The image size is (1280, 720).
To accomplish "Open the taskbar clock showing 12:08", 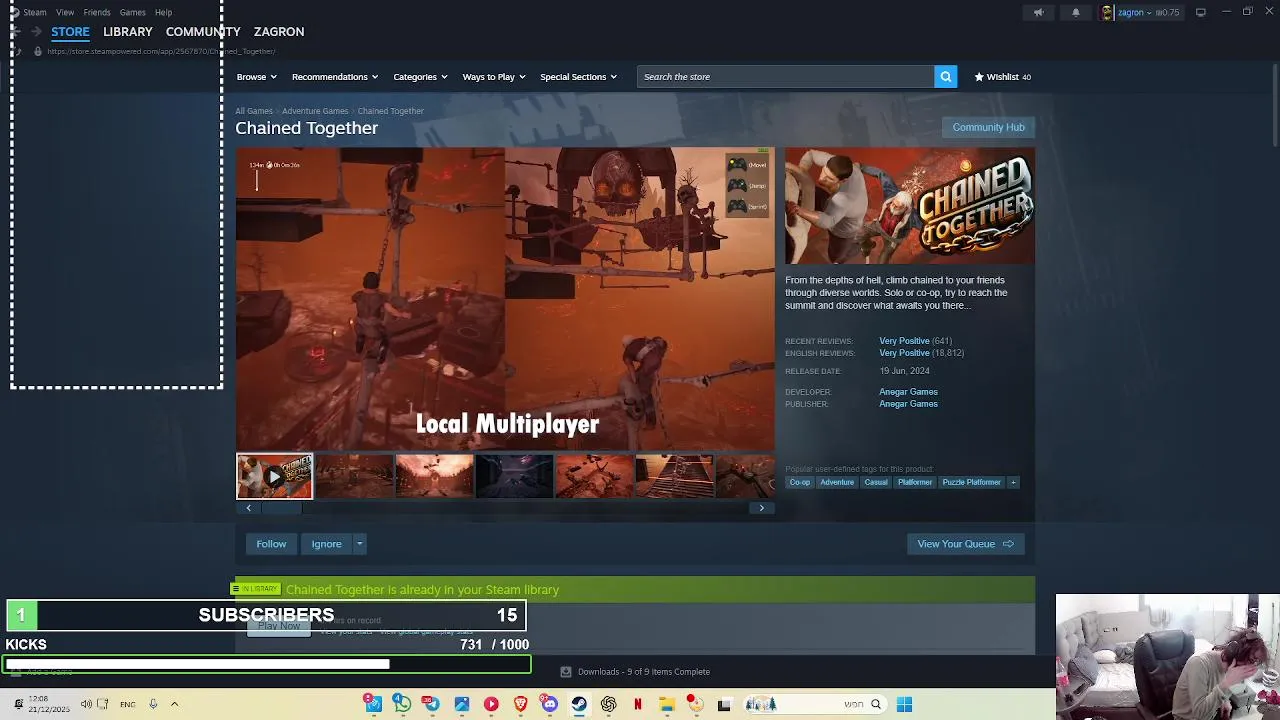I will point(48,704).
